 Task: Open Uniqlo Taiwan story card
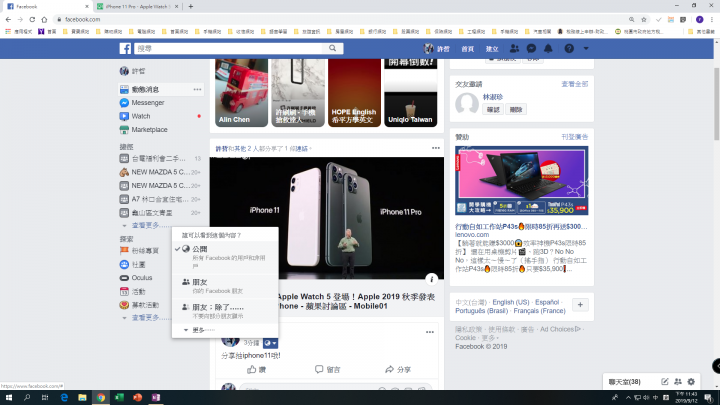(411, 93)
